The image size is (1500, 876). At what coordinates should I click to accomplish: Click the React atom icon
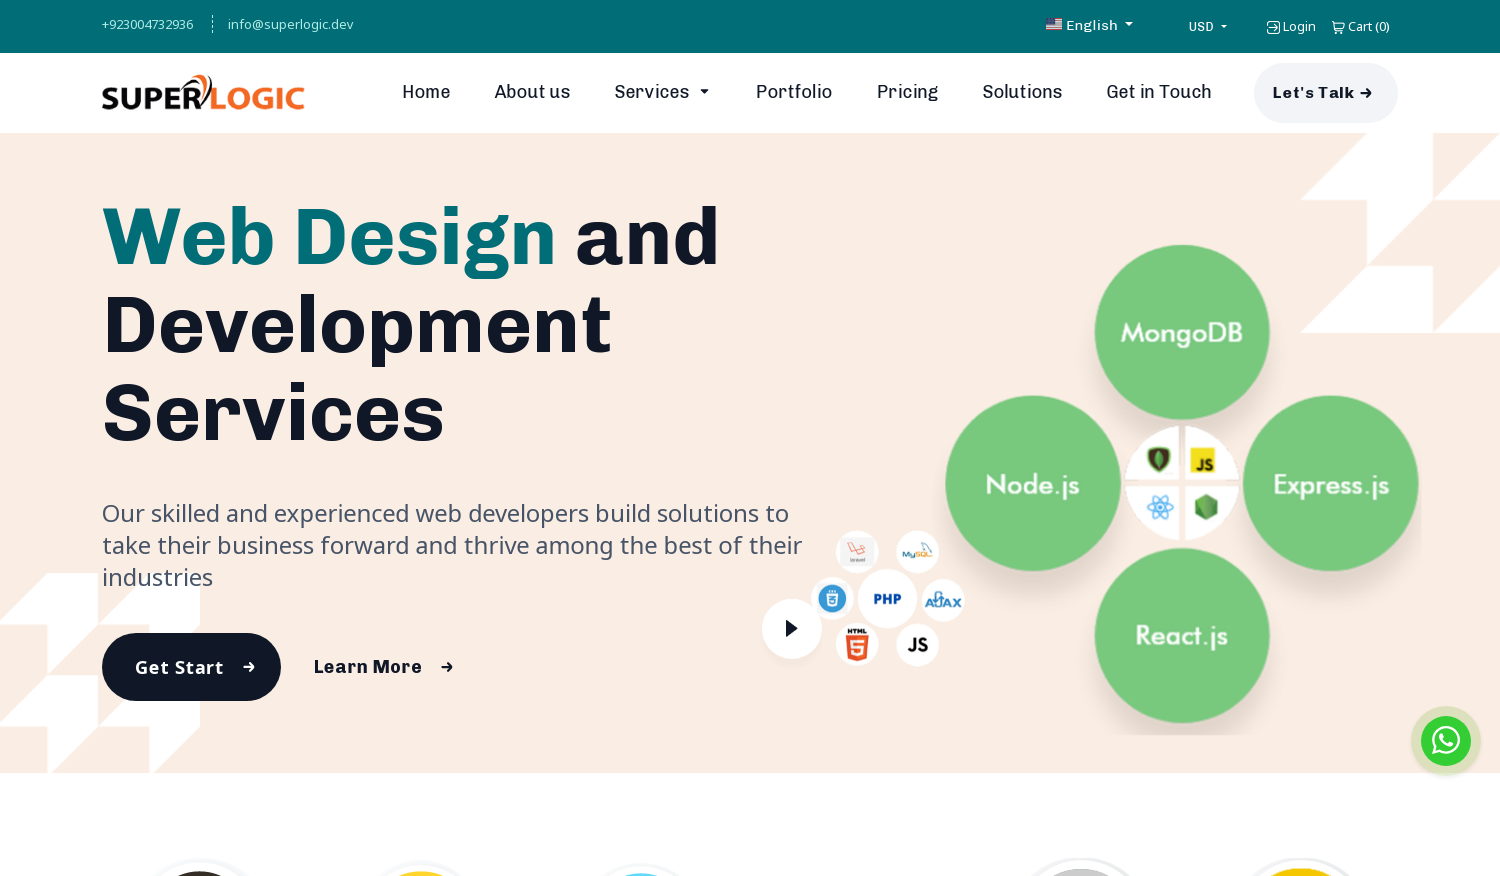1160,507
